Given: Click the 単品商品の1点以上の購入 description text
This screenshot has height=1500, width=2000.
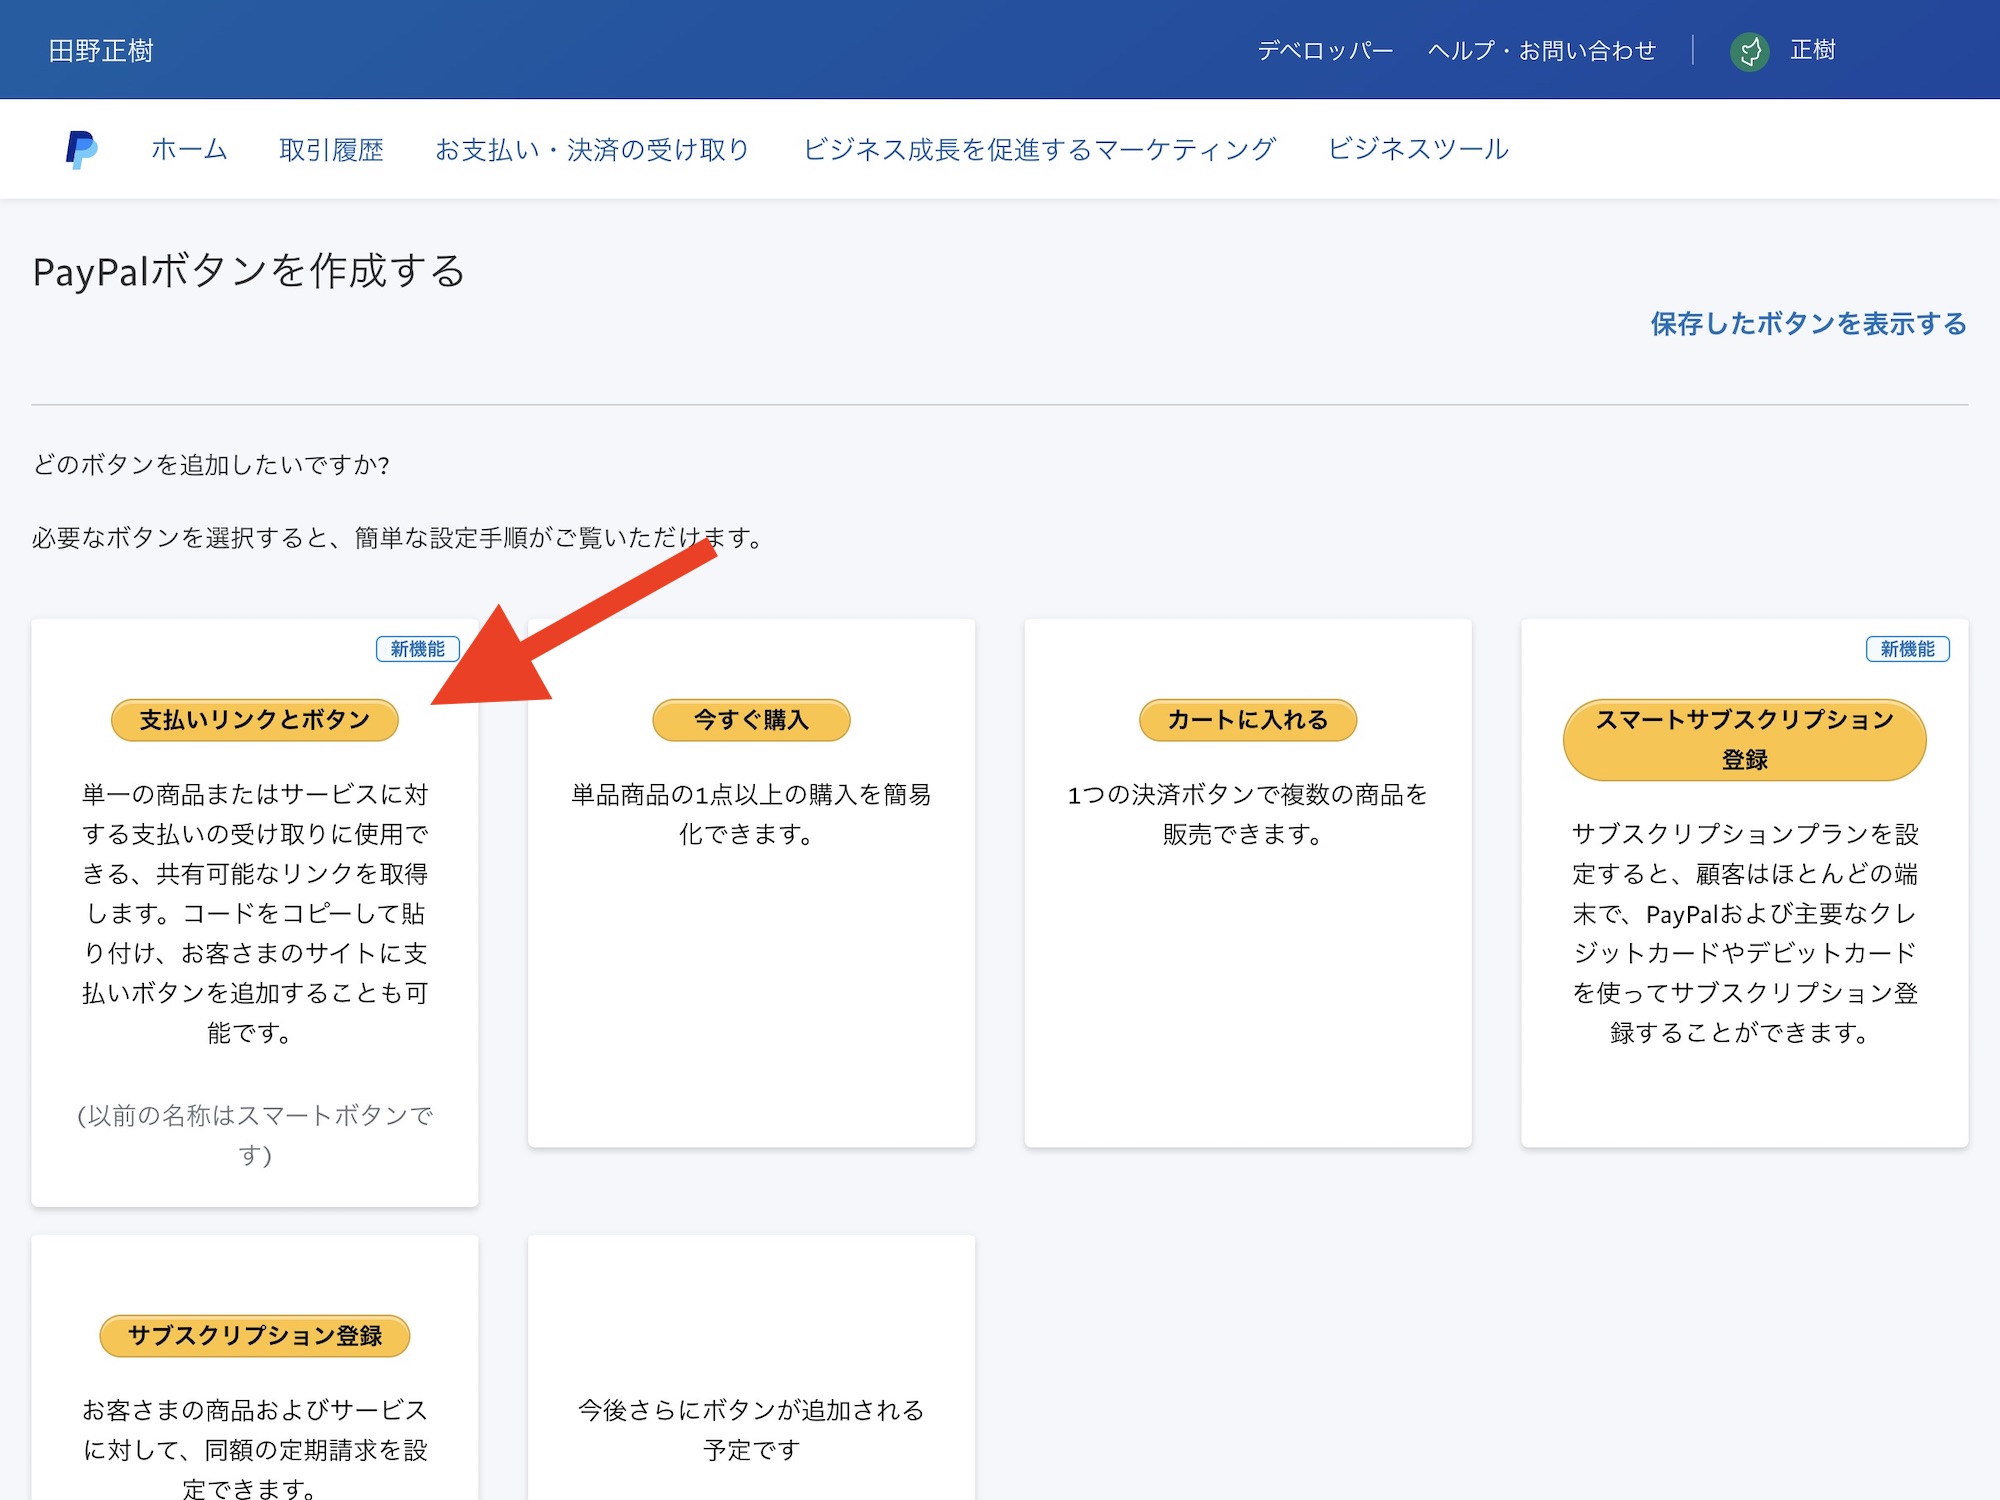Looking at the screenshot, I should coord(751,814).
